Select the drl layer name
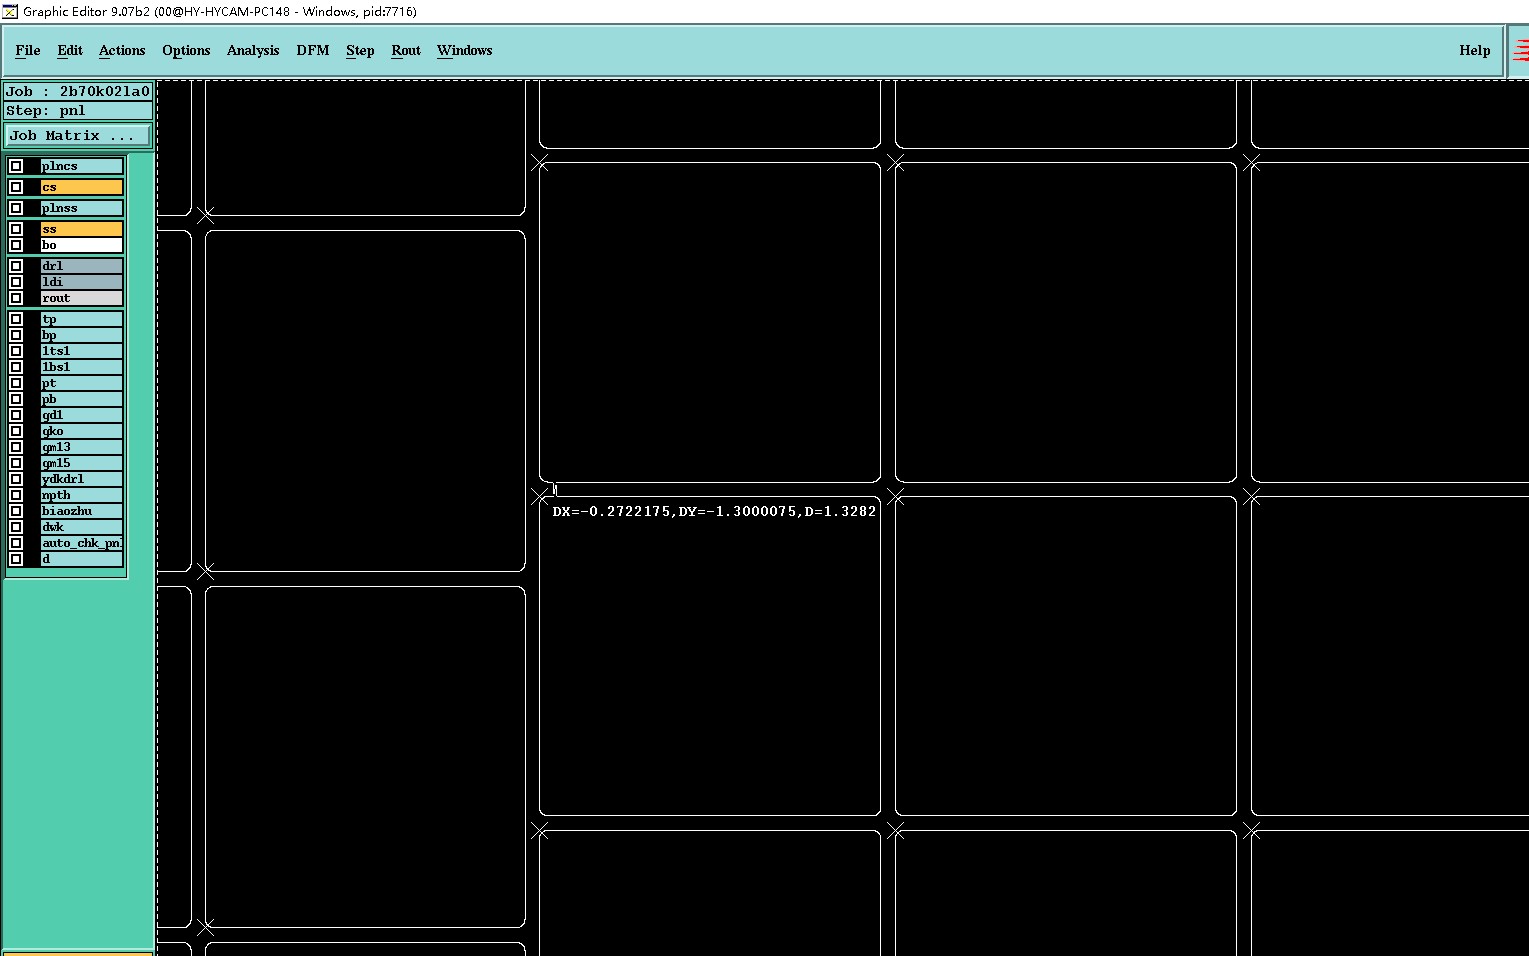Viewport: 1529px width, 956px height. [x=82, y=266]
